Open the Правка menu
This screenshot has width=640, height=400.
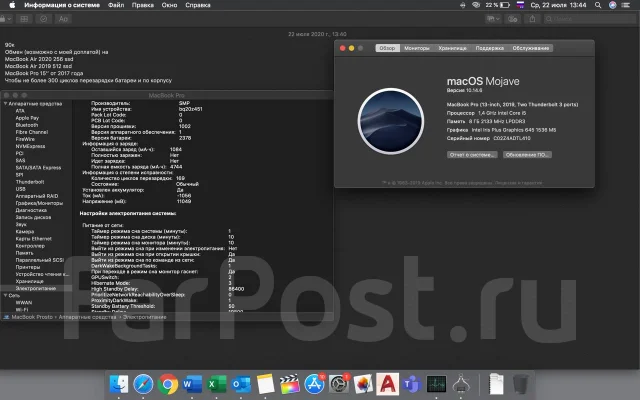point(143,5)
